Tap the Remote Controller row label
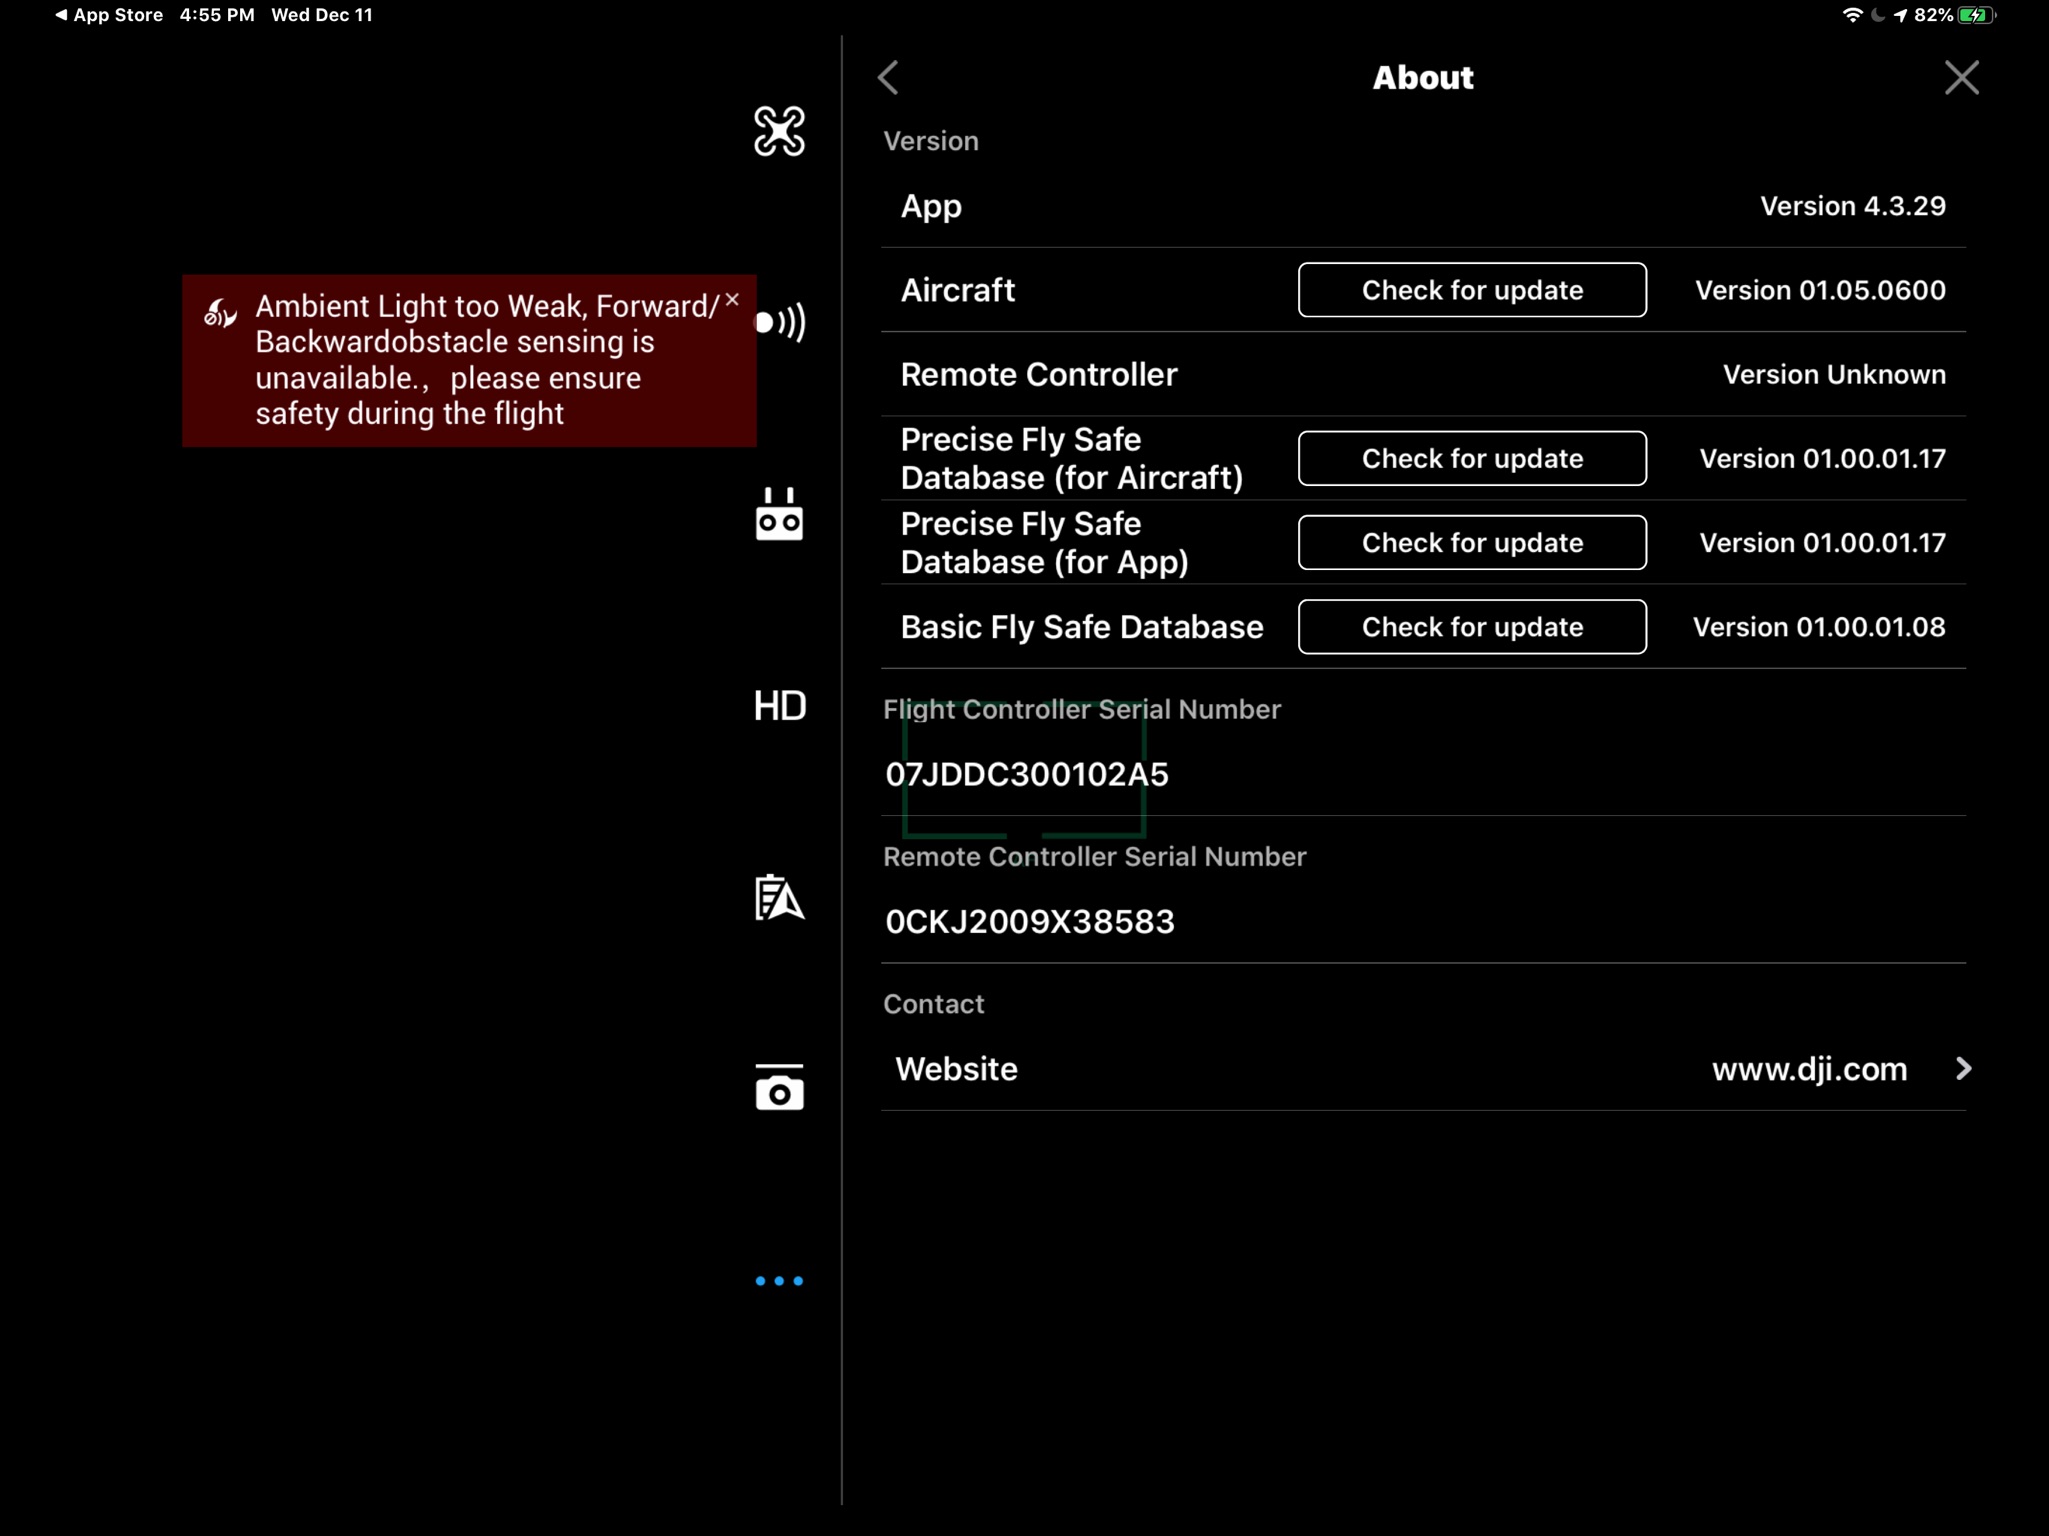The height and width of the screenshot is (1536, 2049). (1039, 374)
